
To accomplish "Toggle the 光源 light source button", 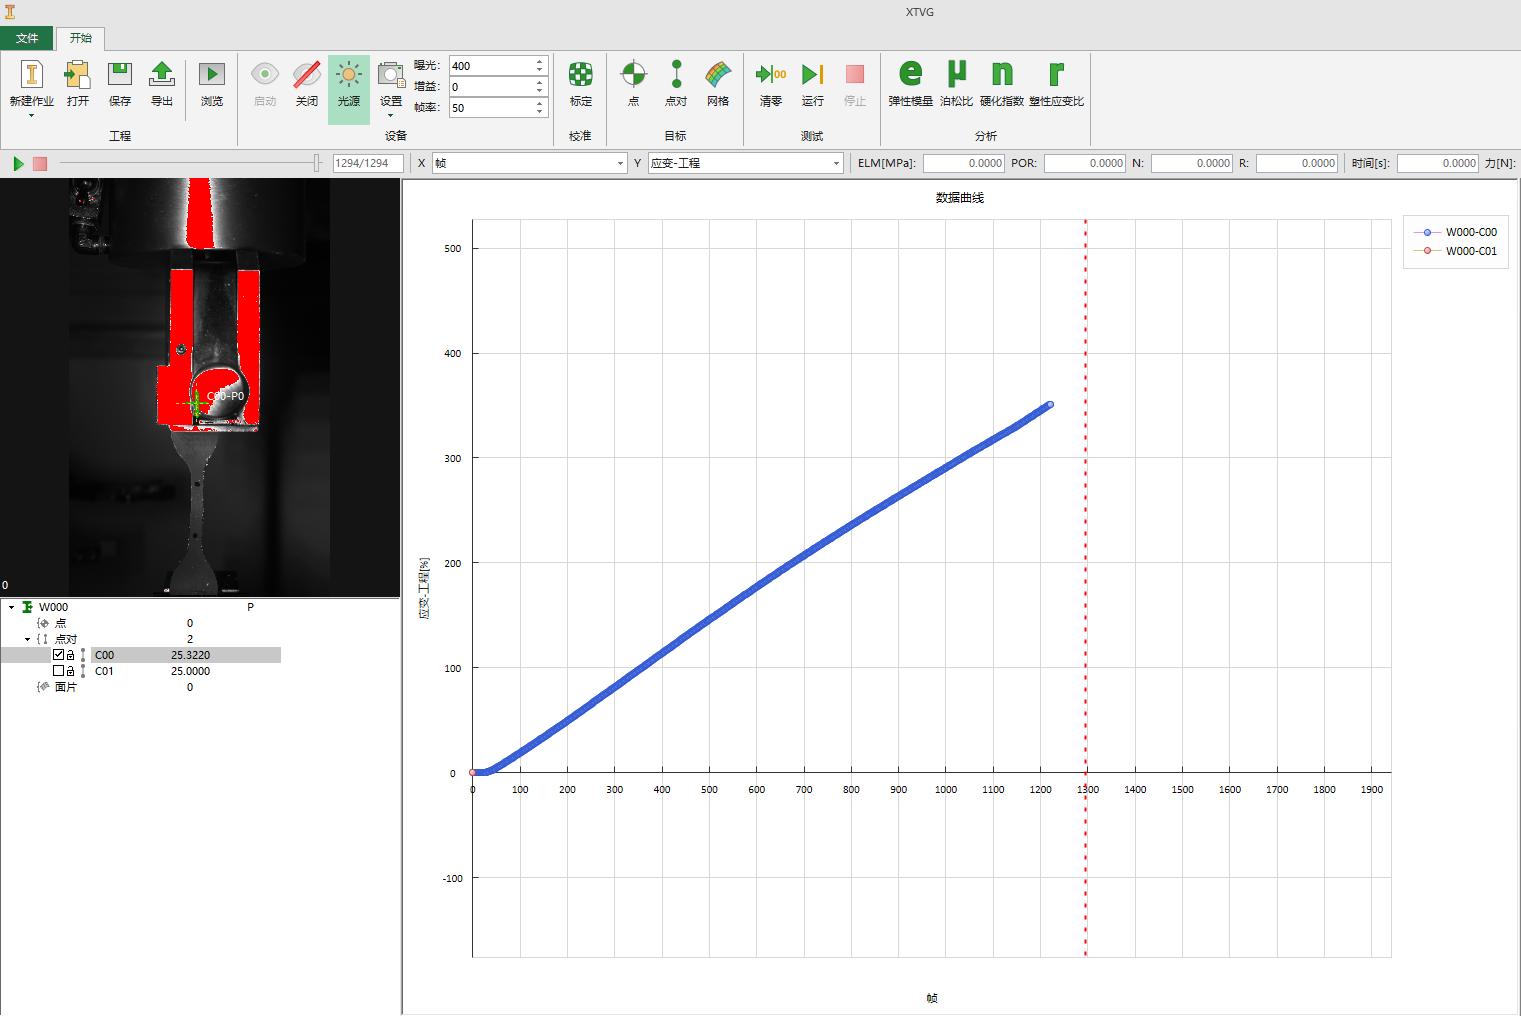I will [x=348, y=84].
